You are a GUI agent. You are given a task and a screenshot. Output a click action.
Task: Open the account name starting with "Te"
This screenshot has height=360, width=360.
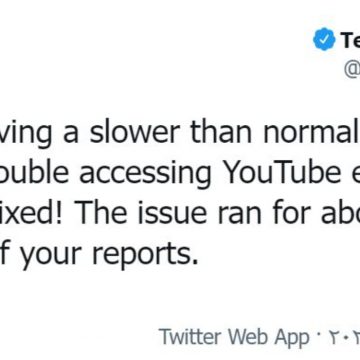[x=350, y=40]
